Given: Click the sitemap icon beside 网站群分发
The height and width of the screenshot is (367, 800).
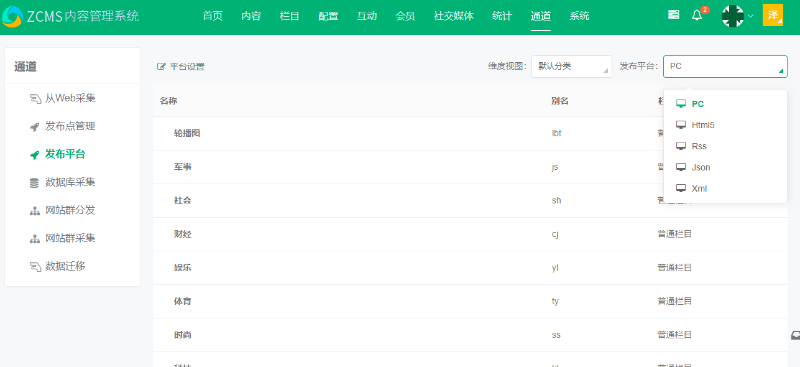Looking at the screenshot, I should click(x=35, y=211).
